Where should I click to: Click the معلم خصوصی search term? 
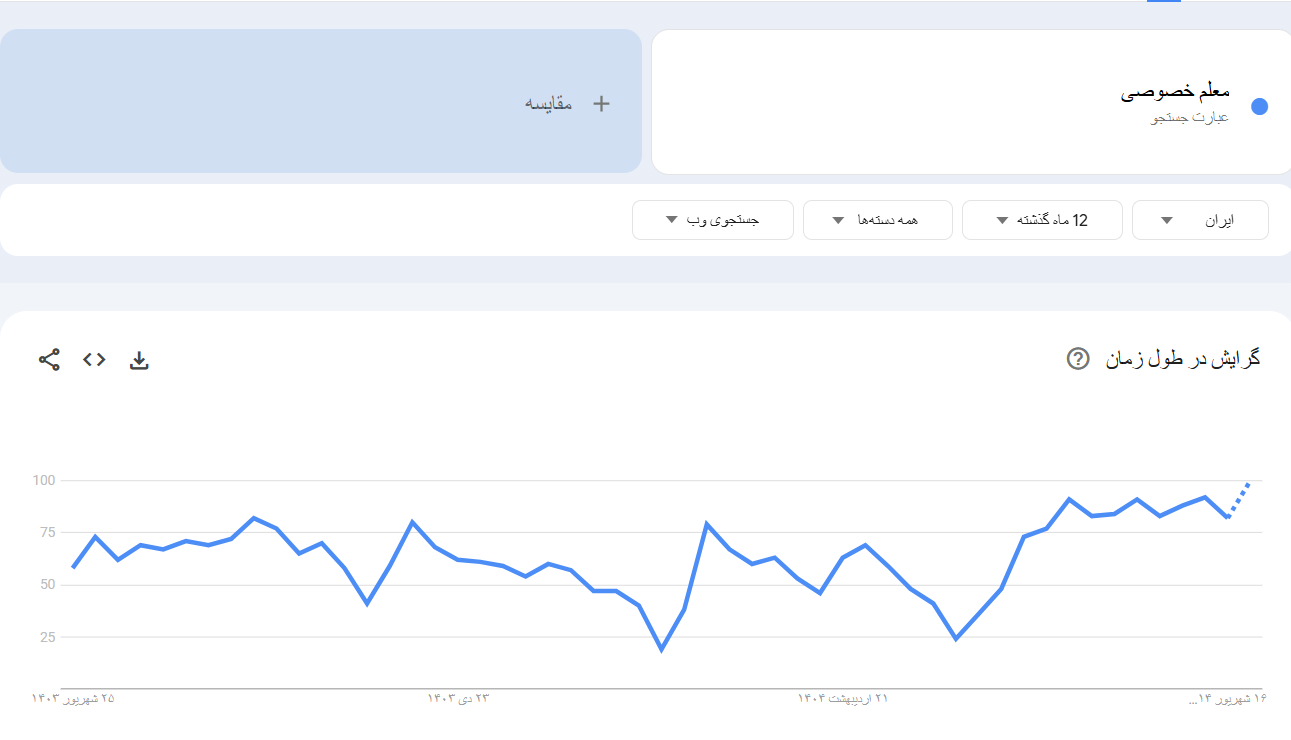click(x=1175, y=92)
